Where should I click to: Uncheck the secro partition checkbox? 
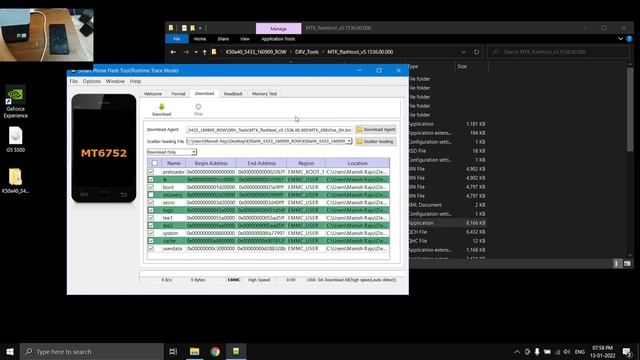tap(151, 202)
